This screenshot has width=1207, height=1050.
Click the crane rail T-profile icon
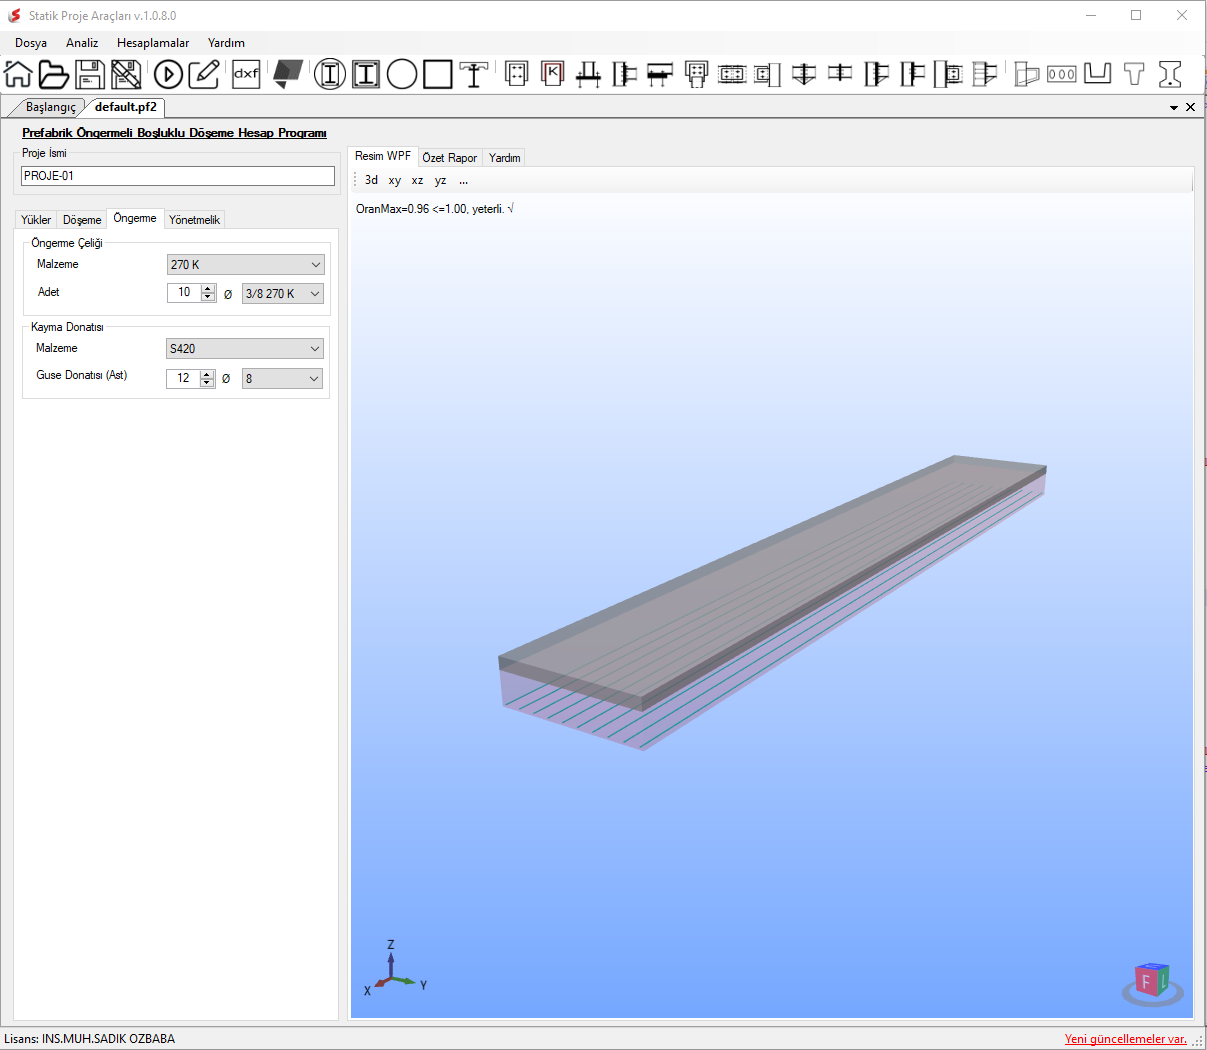click(x=474, y=74)
